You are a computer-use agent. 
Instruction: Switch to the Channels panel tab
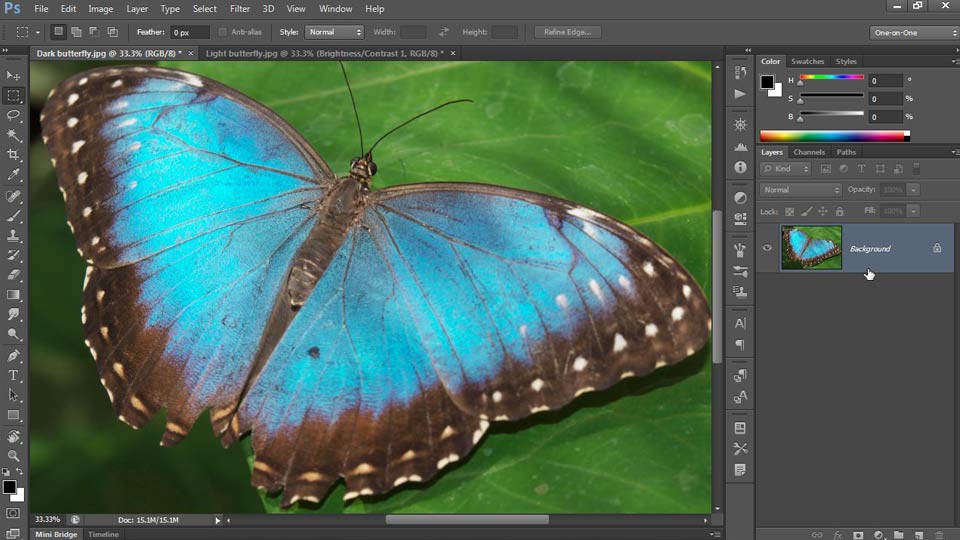pyautogui.click(x=809, y=152)
